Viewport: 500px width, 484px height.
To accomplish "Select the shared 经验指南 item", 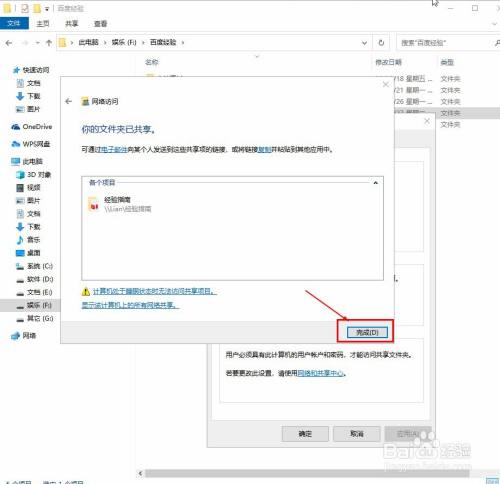I will point(120,204).
